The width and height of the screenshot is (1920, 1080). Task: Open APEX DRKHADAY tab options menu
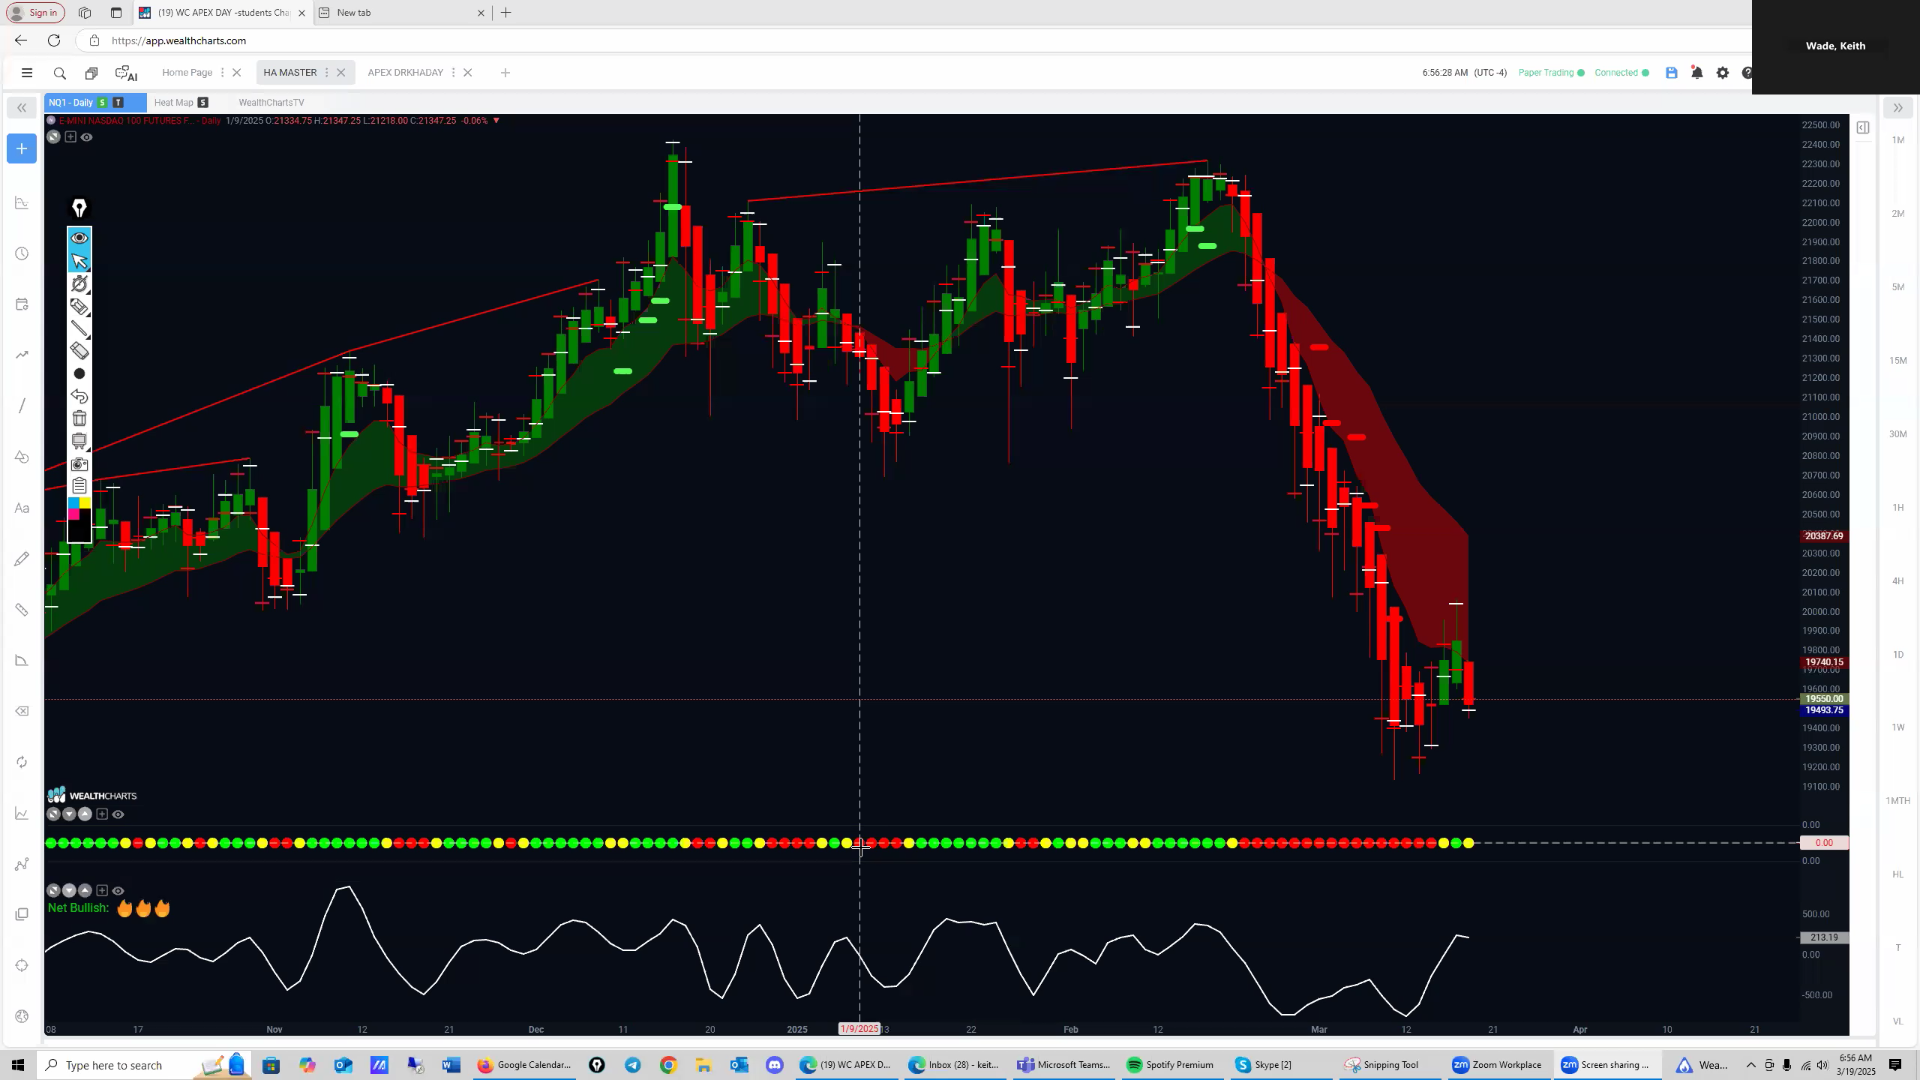pos(453,73)
